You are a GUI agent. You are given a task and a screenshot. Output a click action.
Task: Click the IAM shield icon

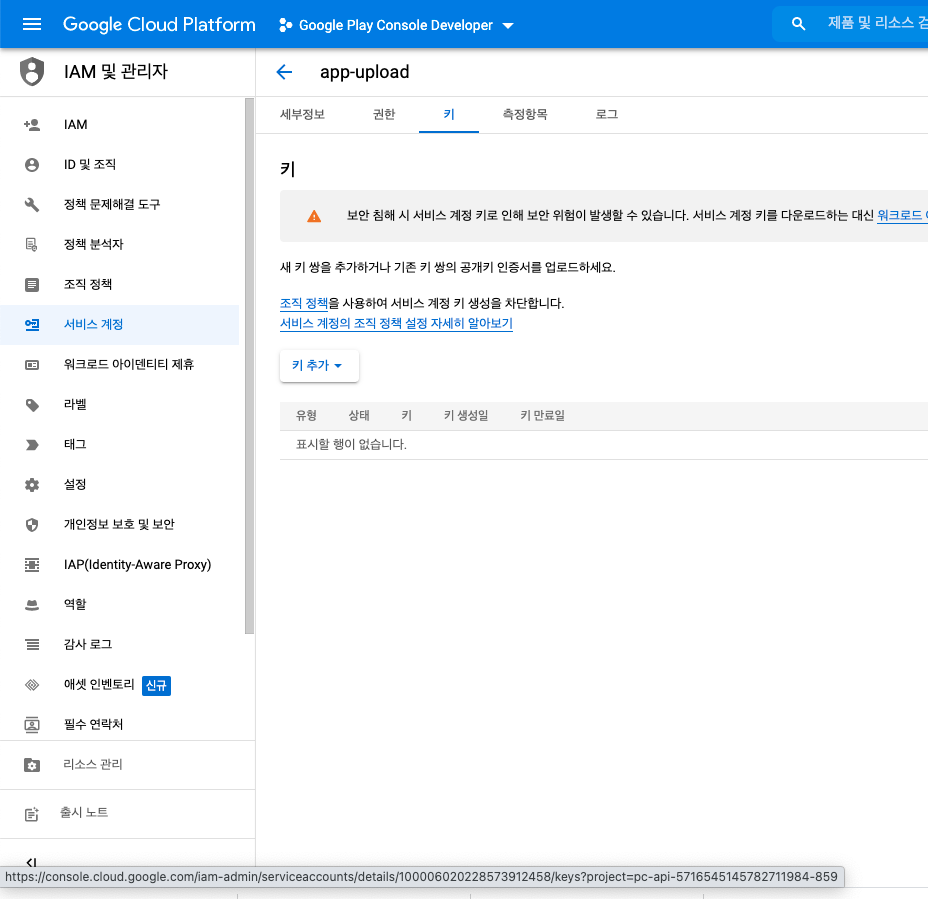[x=32, y=72]
